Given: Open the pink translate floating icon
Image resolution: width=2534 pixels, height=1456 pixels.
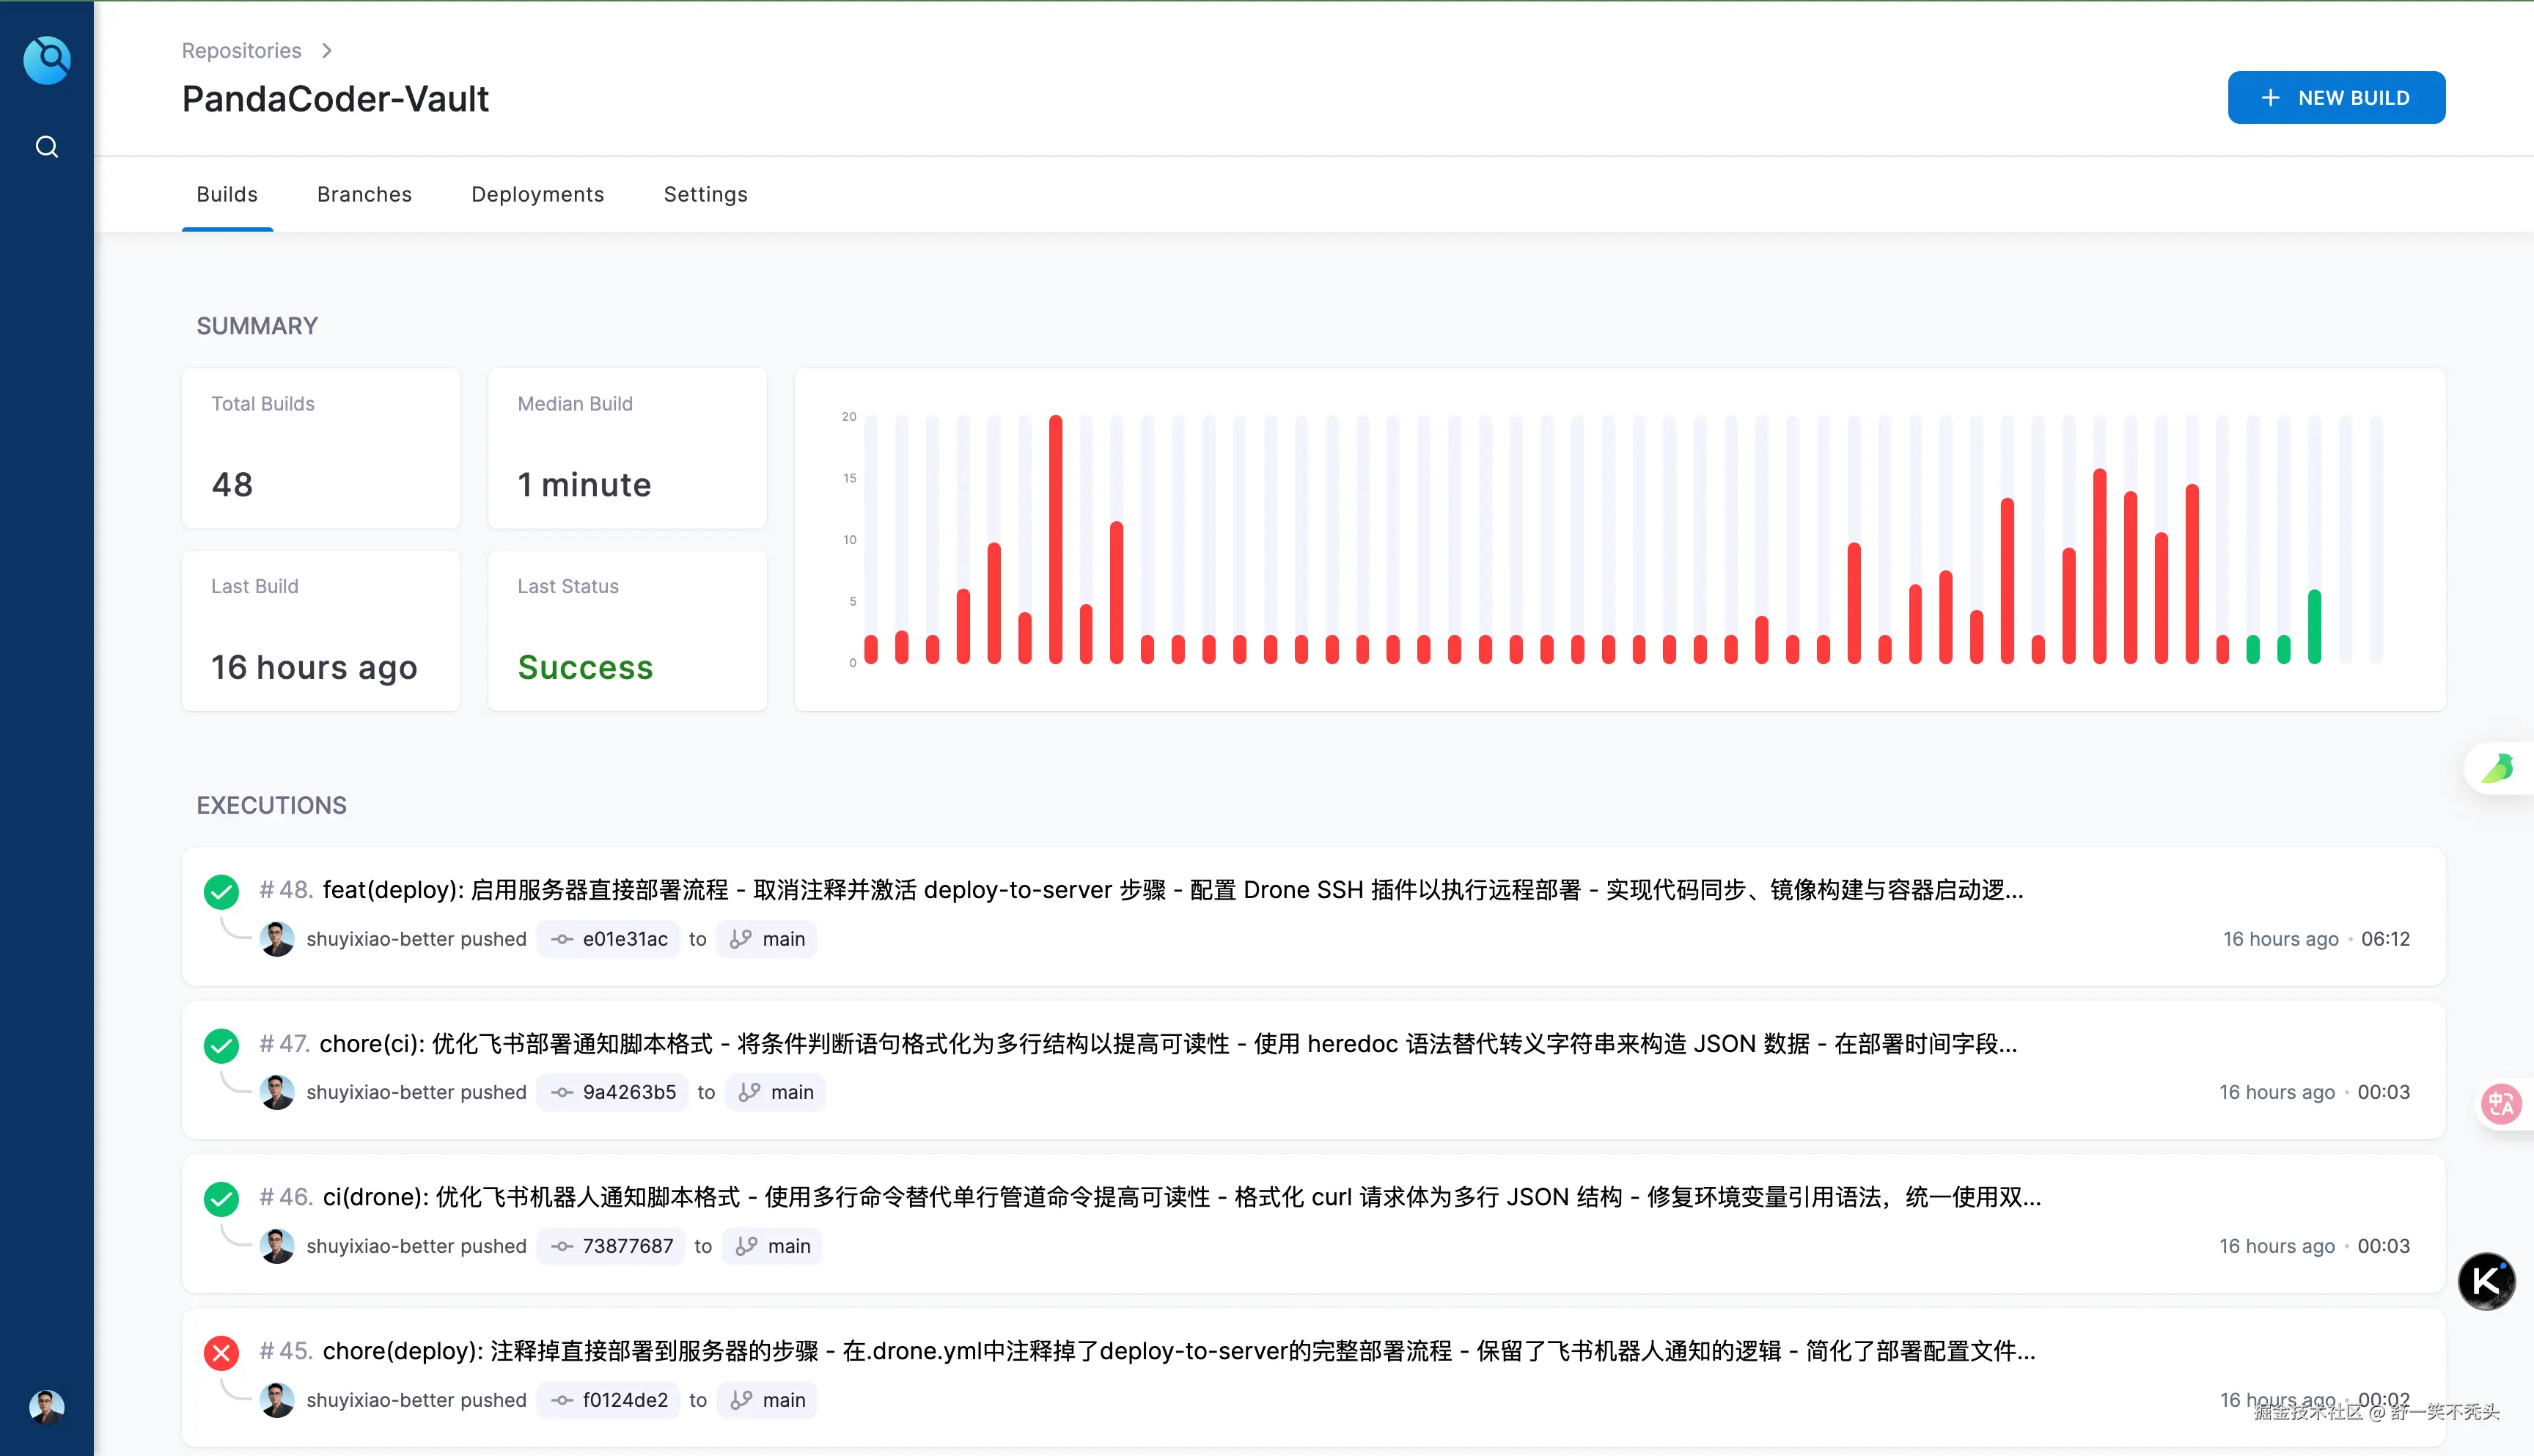Looking at the screenshot, I should tap(2501, 1104).
